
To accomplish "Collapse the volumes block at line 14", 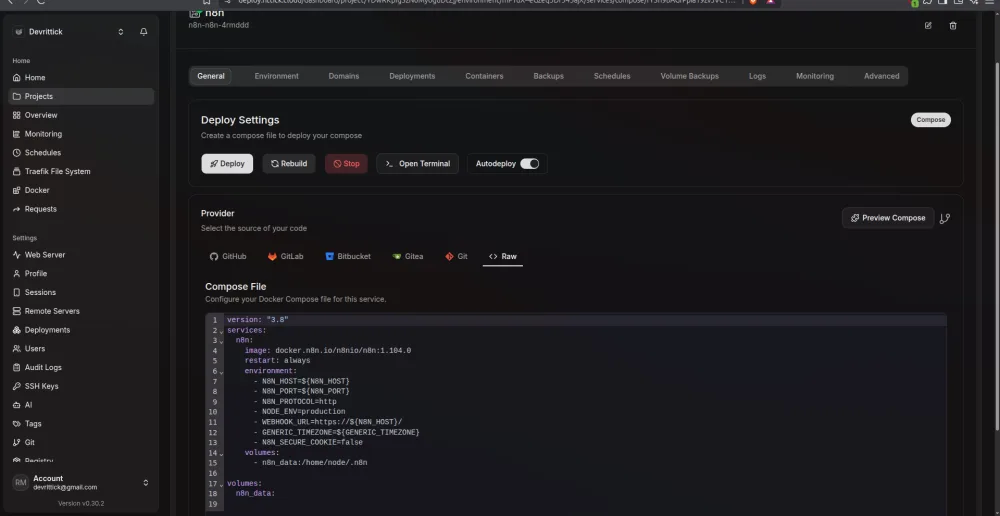I will [221, 454].
